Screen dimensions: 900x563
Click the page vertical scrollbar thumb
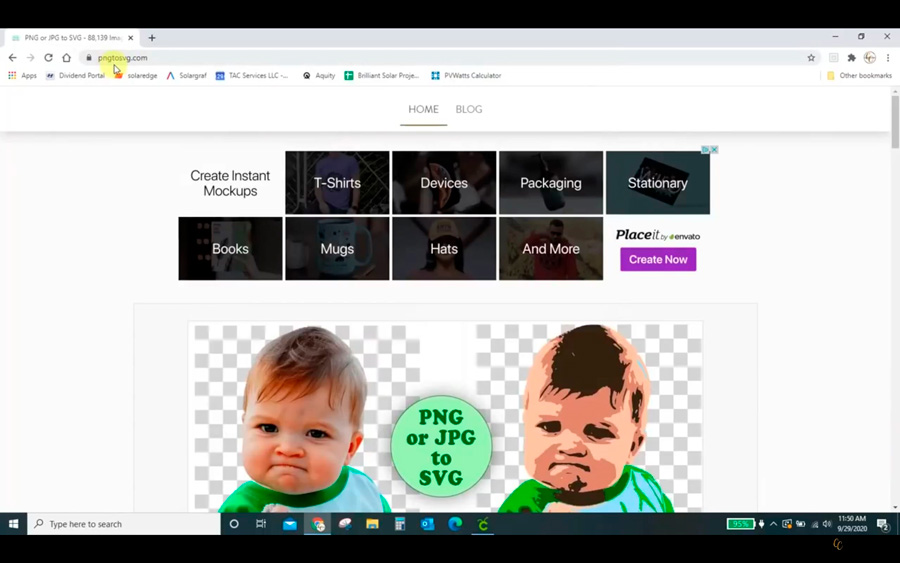click(x=895, y=122)
